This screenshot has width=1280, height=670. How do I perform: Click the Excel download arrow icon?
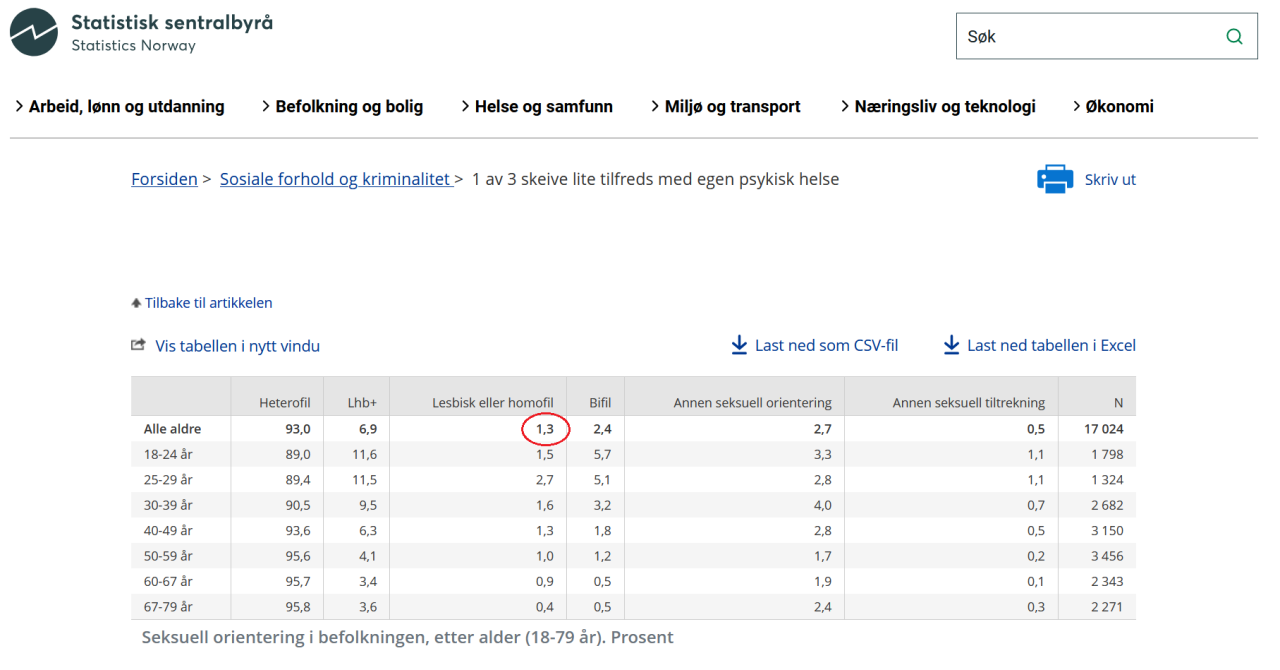[951, 345]
